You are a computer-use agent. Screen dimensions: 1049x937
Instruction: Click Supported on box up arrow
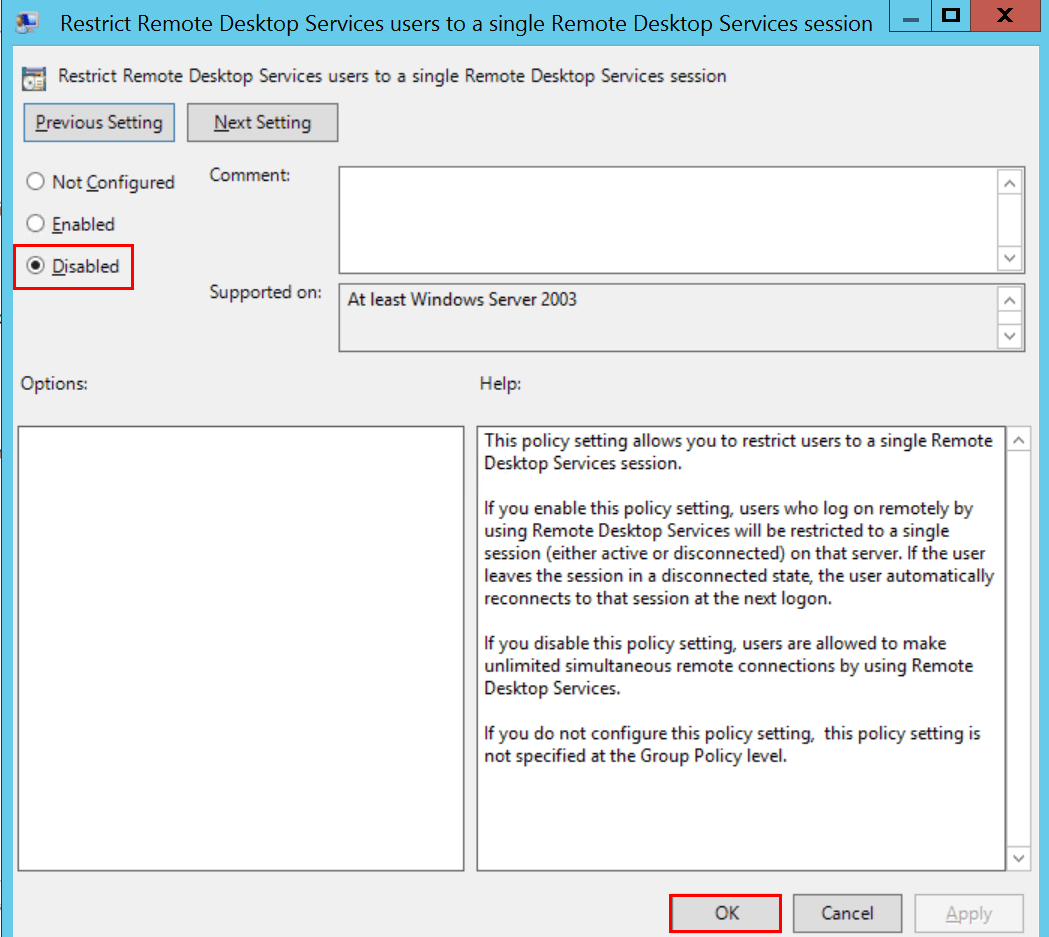[1011, 301]
